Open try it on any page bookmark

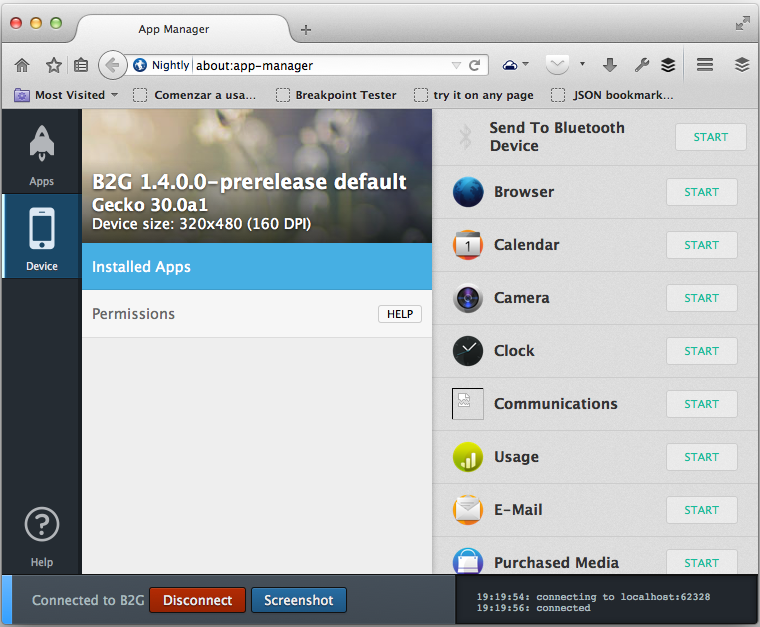click(474, 95)
